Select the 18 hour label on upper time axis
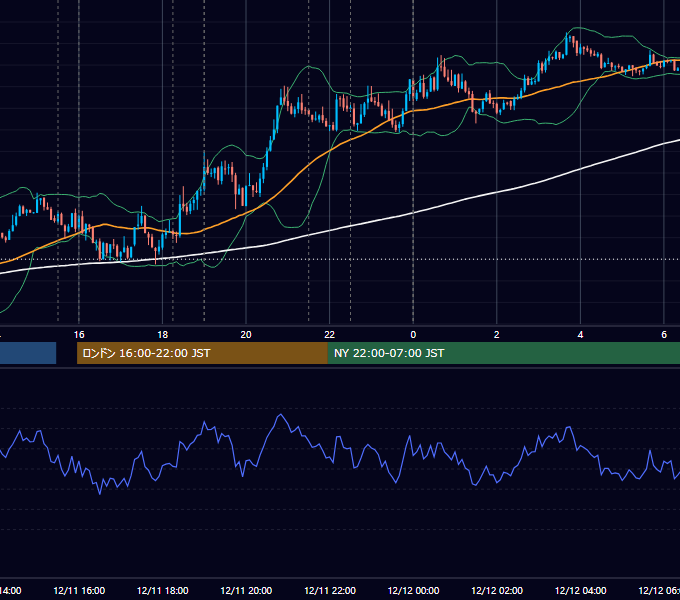This screenshot has width=680, height=600. coord(163,335)
